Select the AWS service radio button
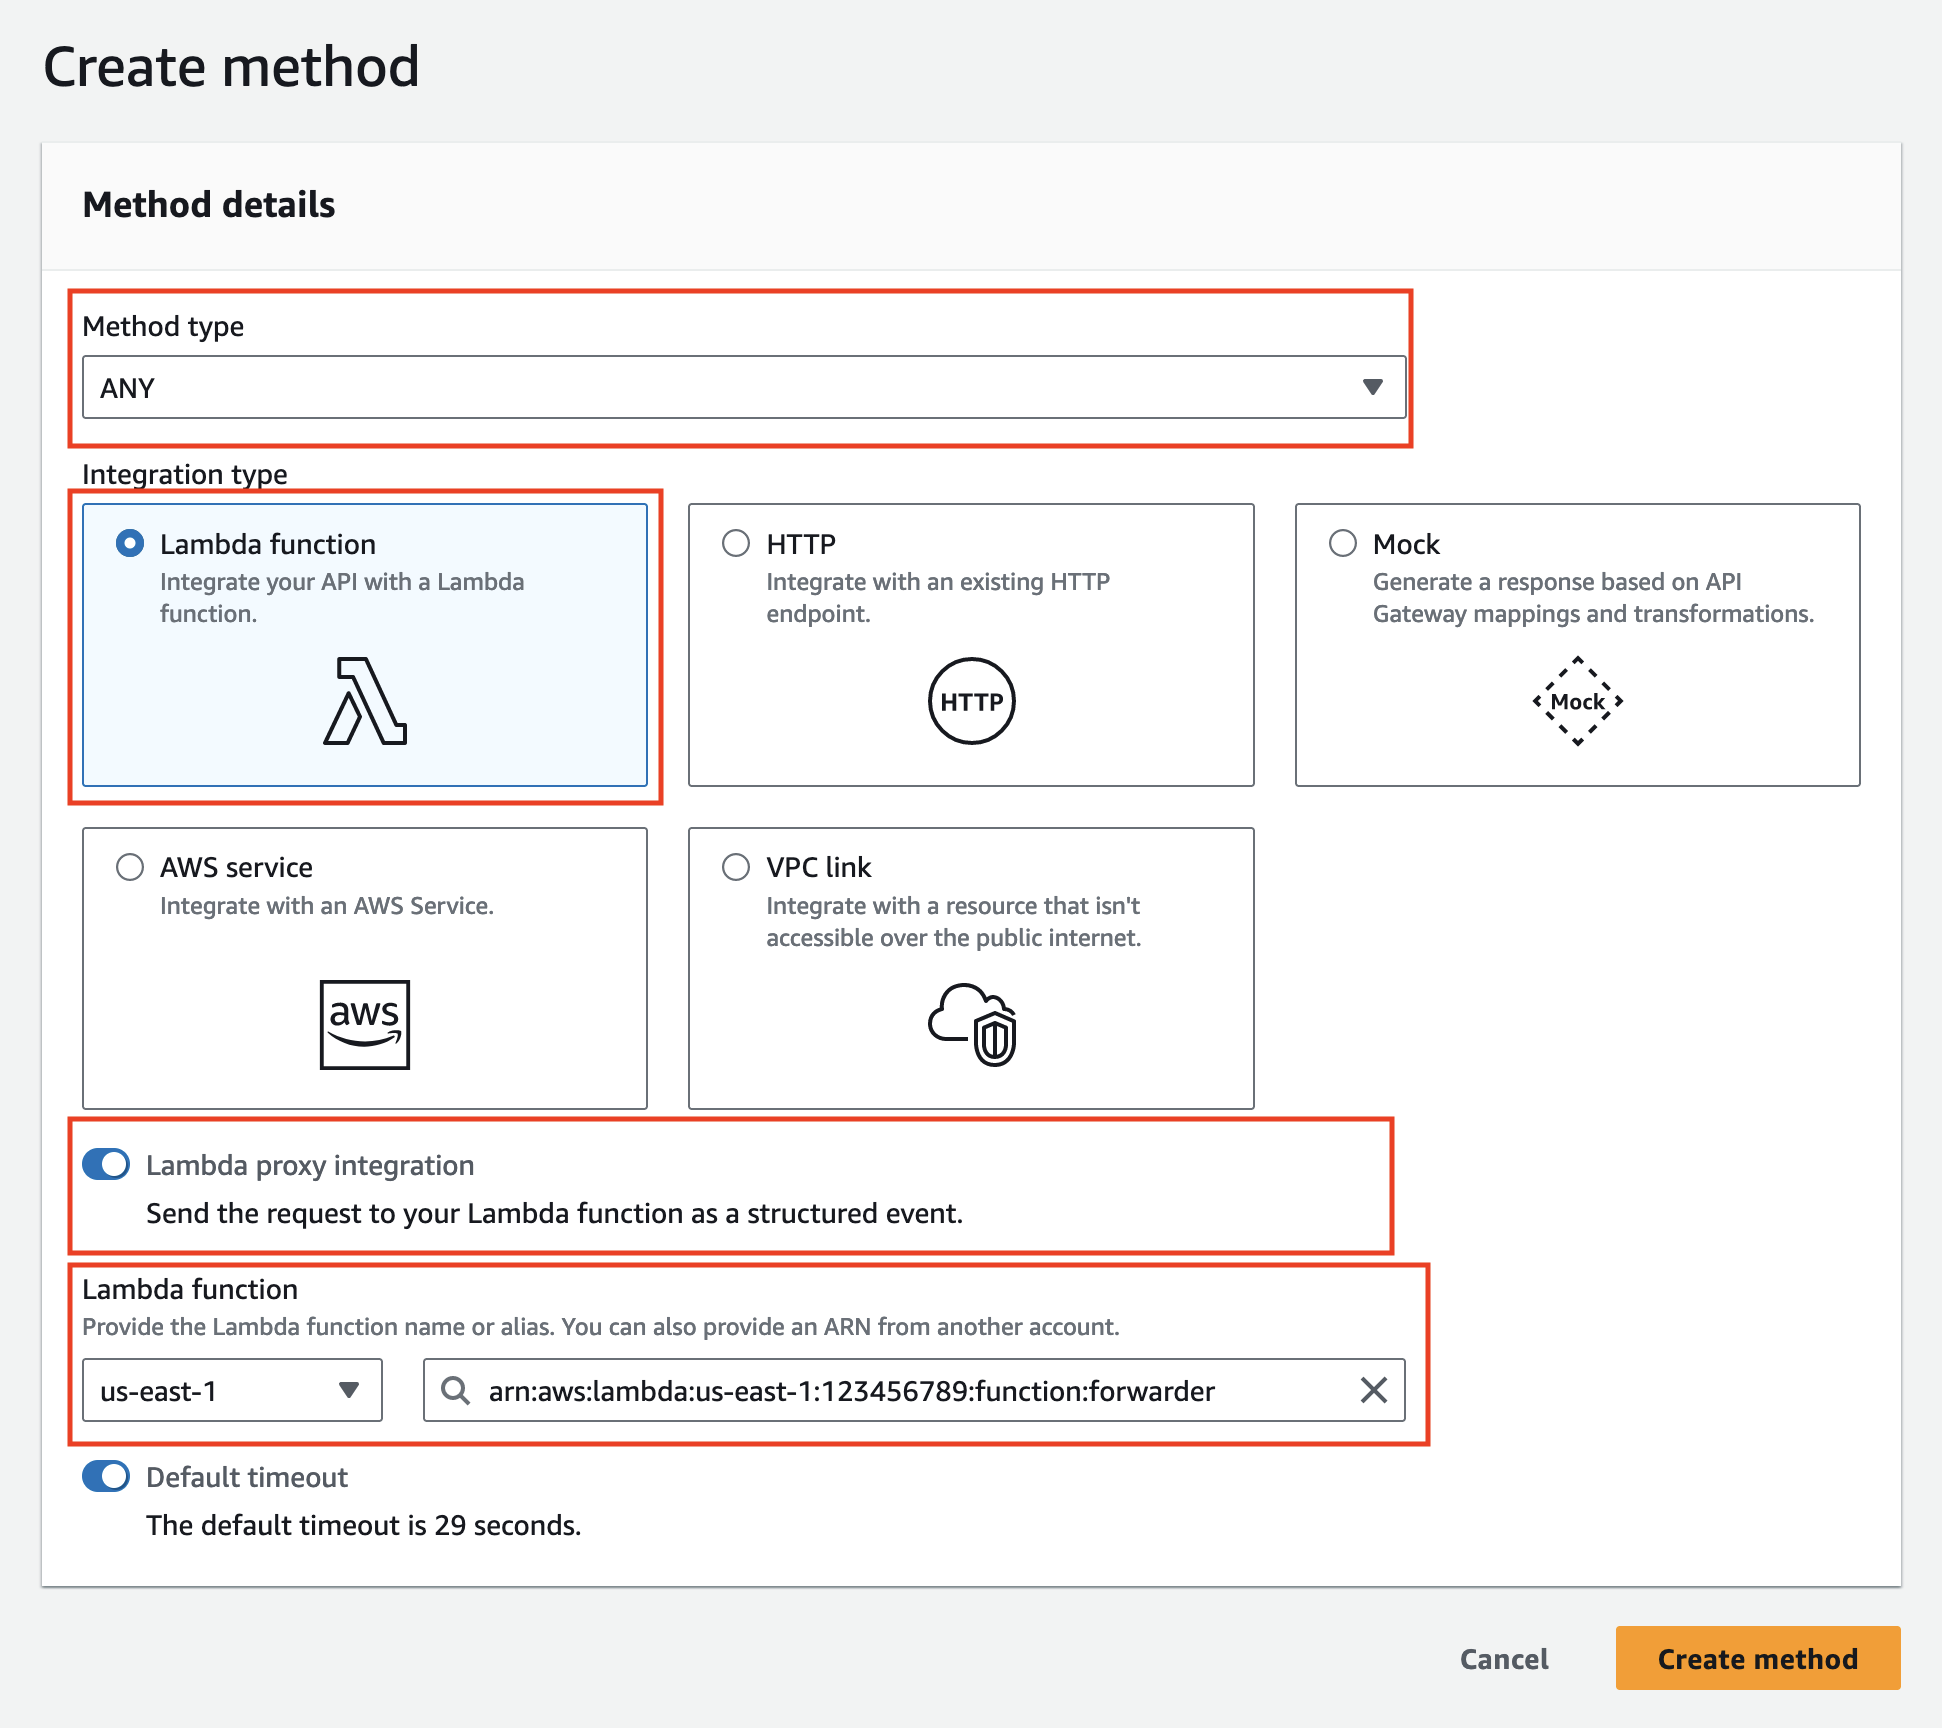This screenshot has width=1942, height=1728. (x=130, y=866)
